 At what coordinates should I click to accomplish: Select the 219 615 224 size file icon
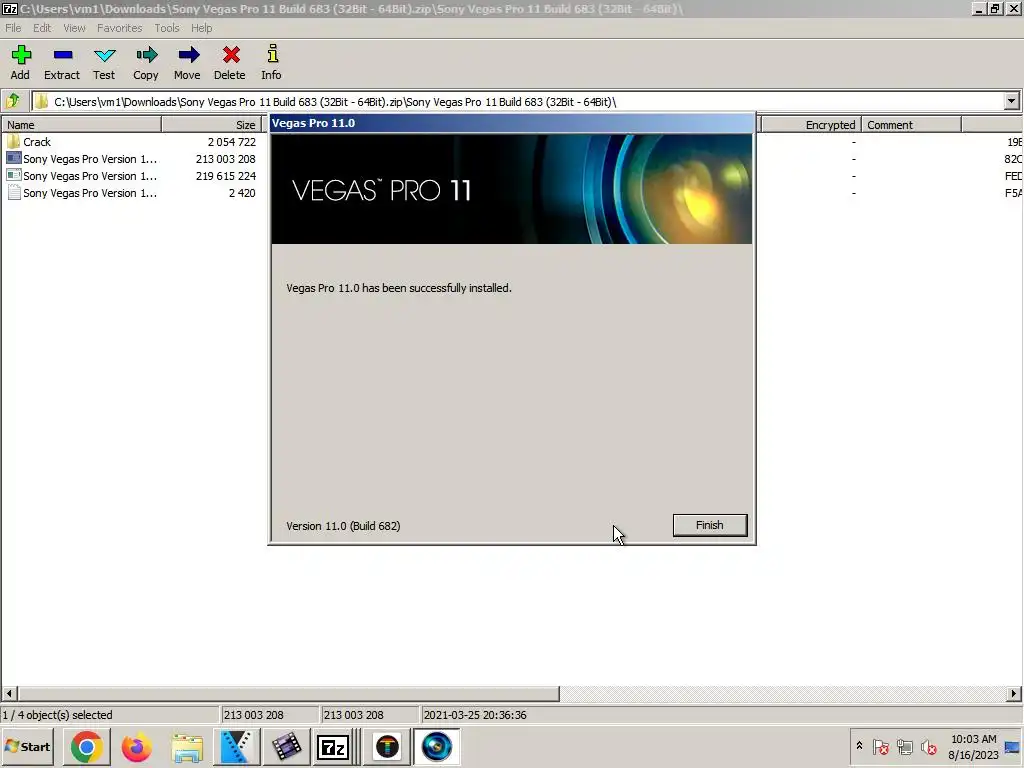tap(13, 176)
